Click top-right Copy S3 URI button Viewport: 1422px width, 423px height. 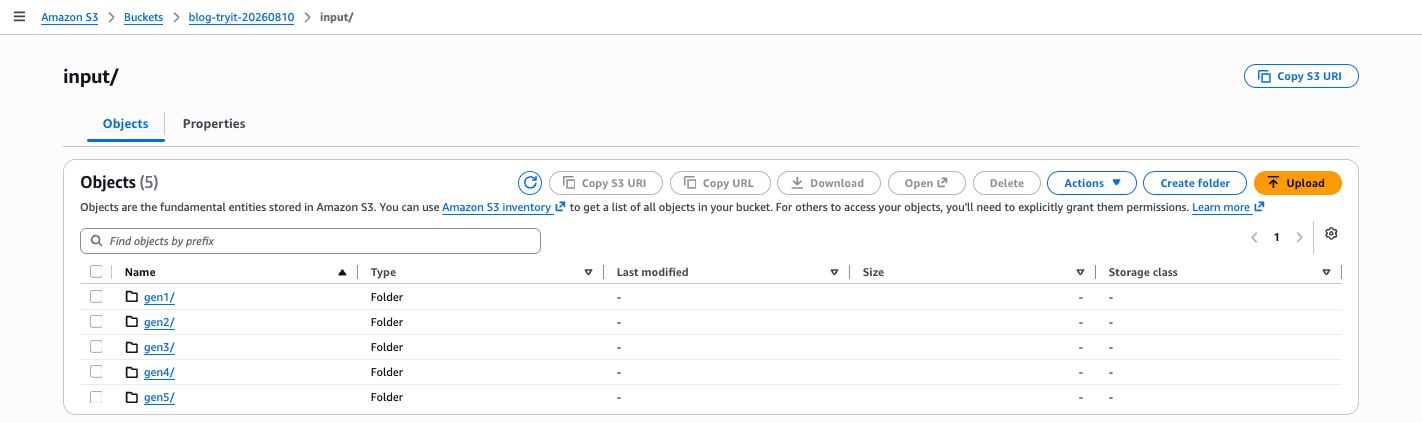click(x=1301, y=76)
